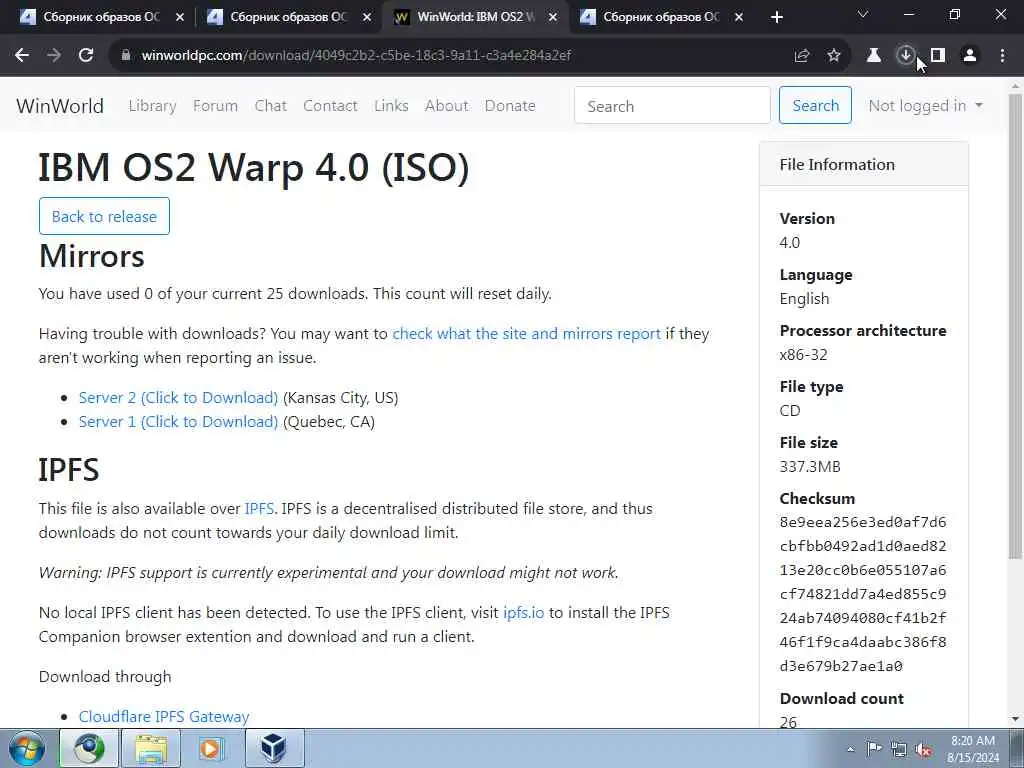Open the browser downloads icon
This screenshot has width=1024, height=768.
[x=905, y=56]
